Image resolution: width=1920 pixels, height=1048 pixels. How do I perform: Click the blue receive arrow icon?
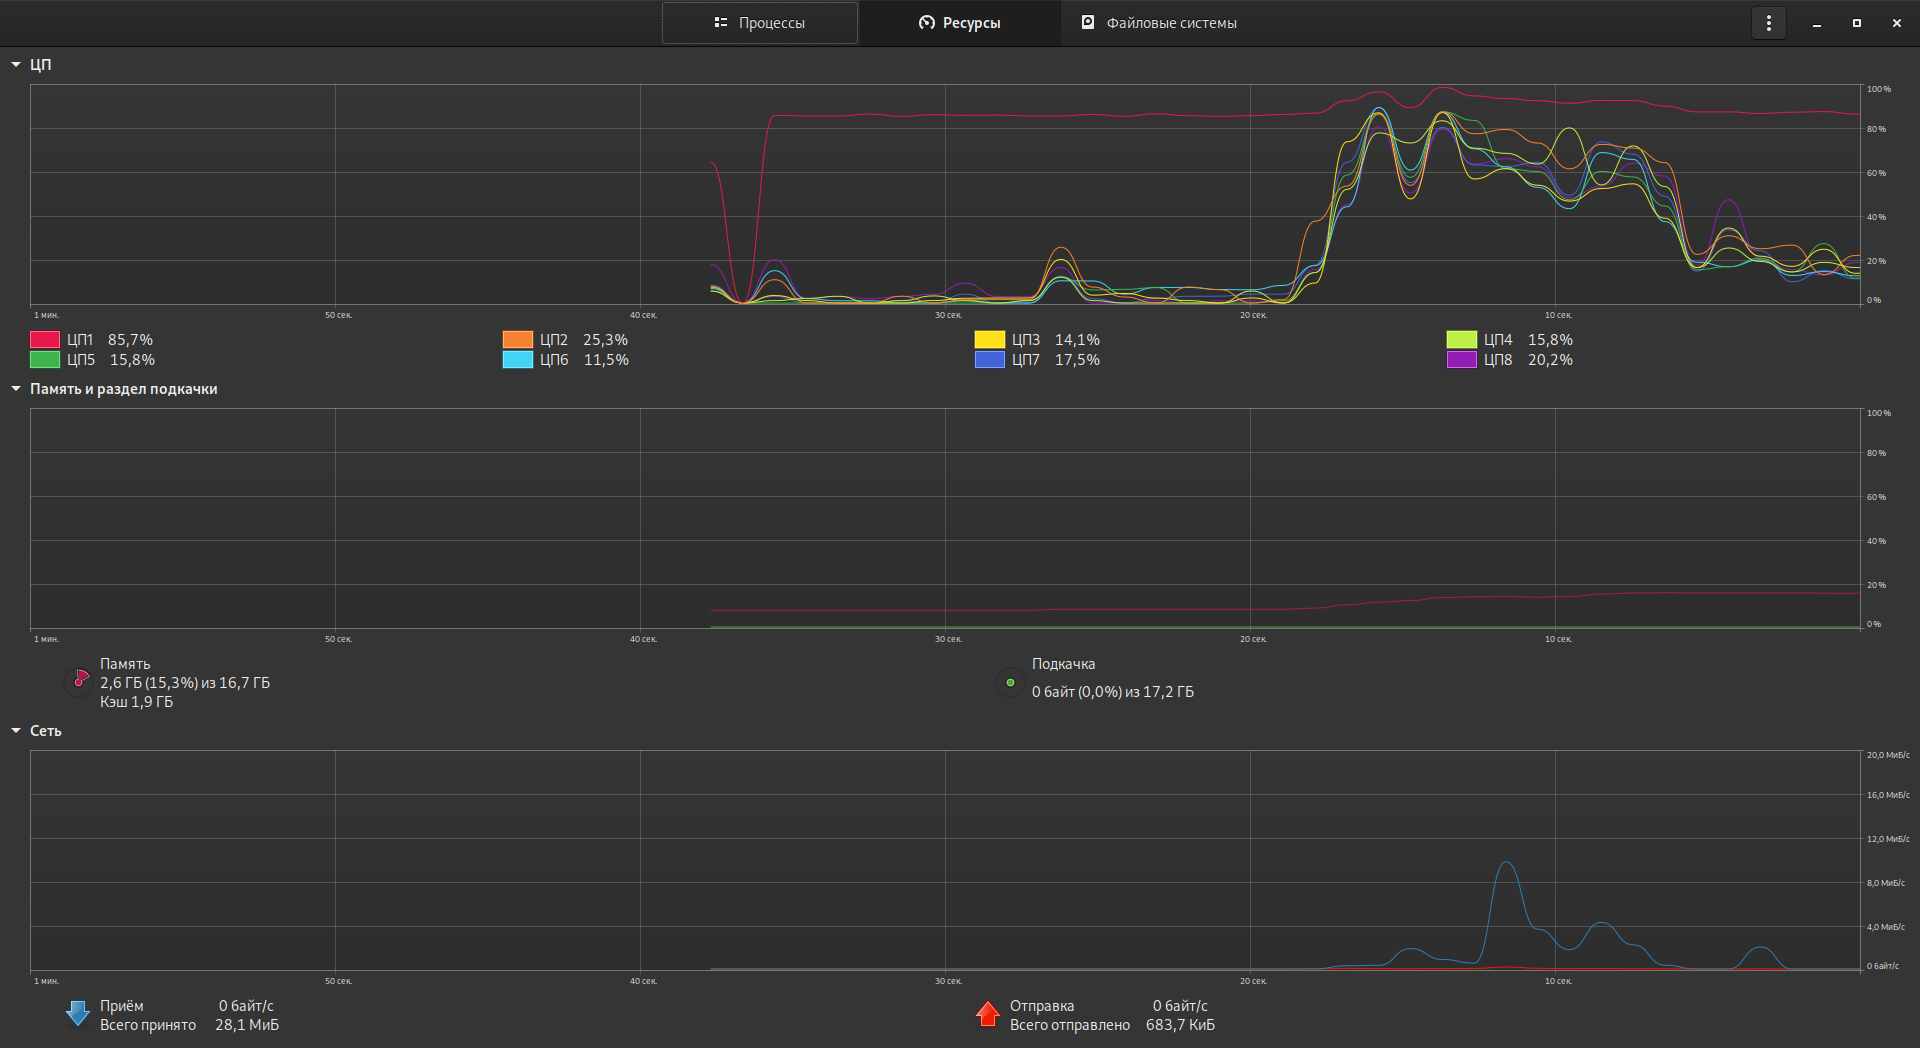pyautogui.click(x=78, y=1014)
